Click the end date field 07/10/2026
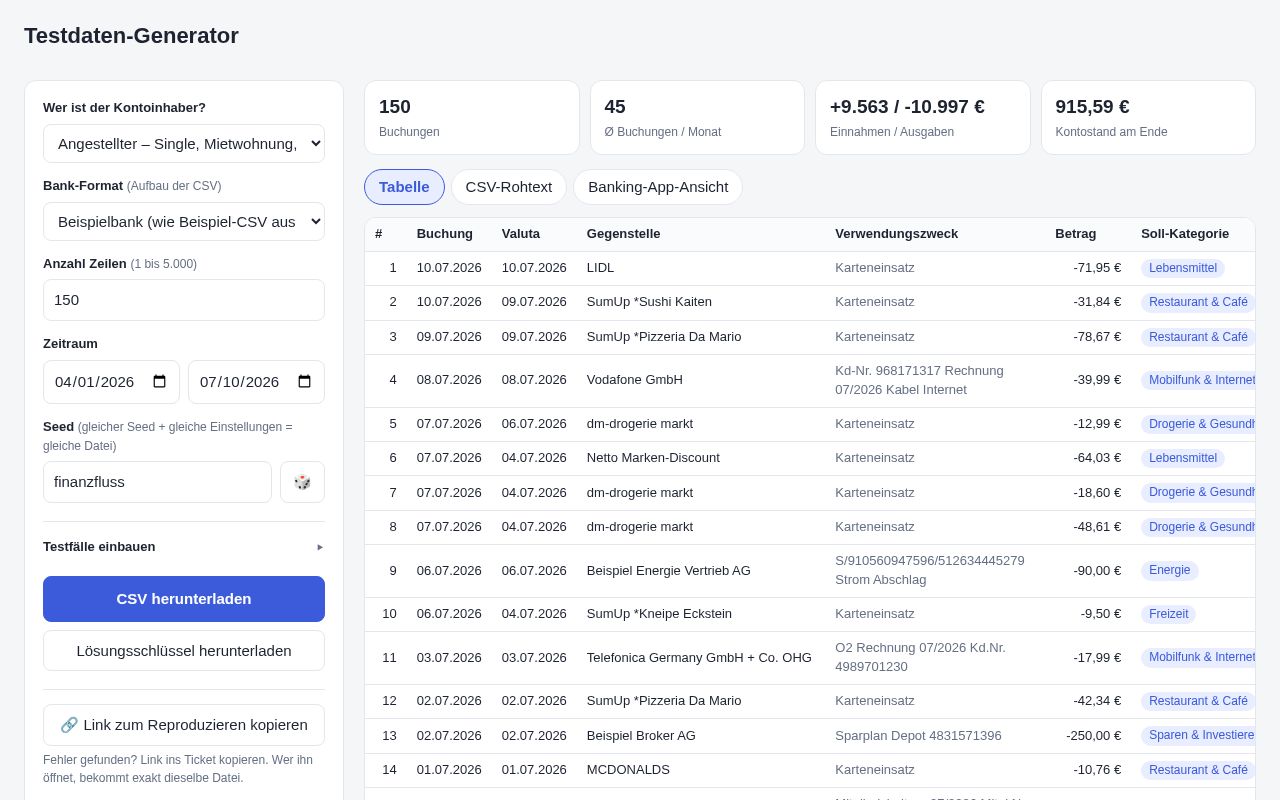Viewport: 1280px width, 800px height. point(256,382)
